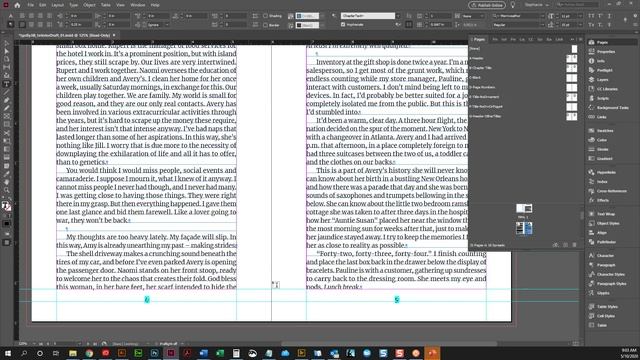Open File Explorer from the taskbar
This screenshot has height=360, width=640.
click(73, 353)
